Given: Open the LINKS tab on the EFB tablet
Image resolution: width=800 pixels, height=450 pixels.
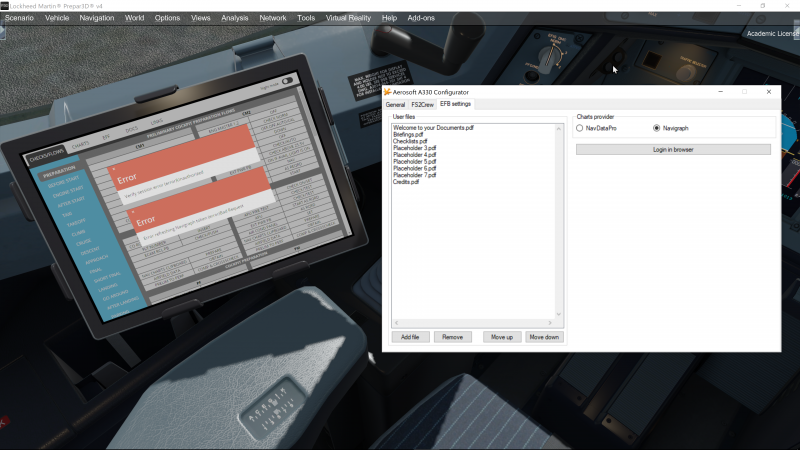Looking at the screenshot, I should [x=157, y=122].
